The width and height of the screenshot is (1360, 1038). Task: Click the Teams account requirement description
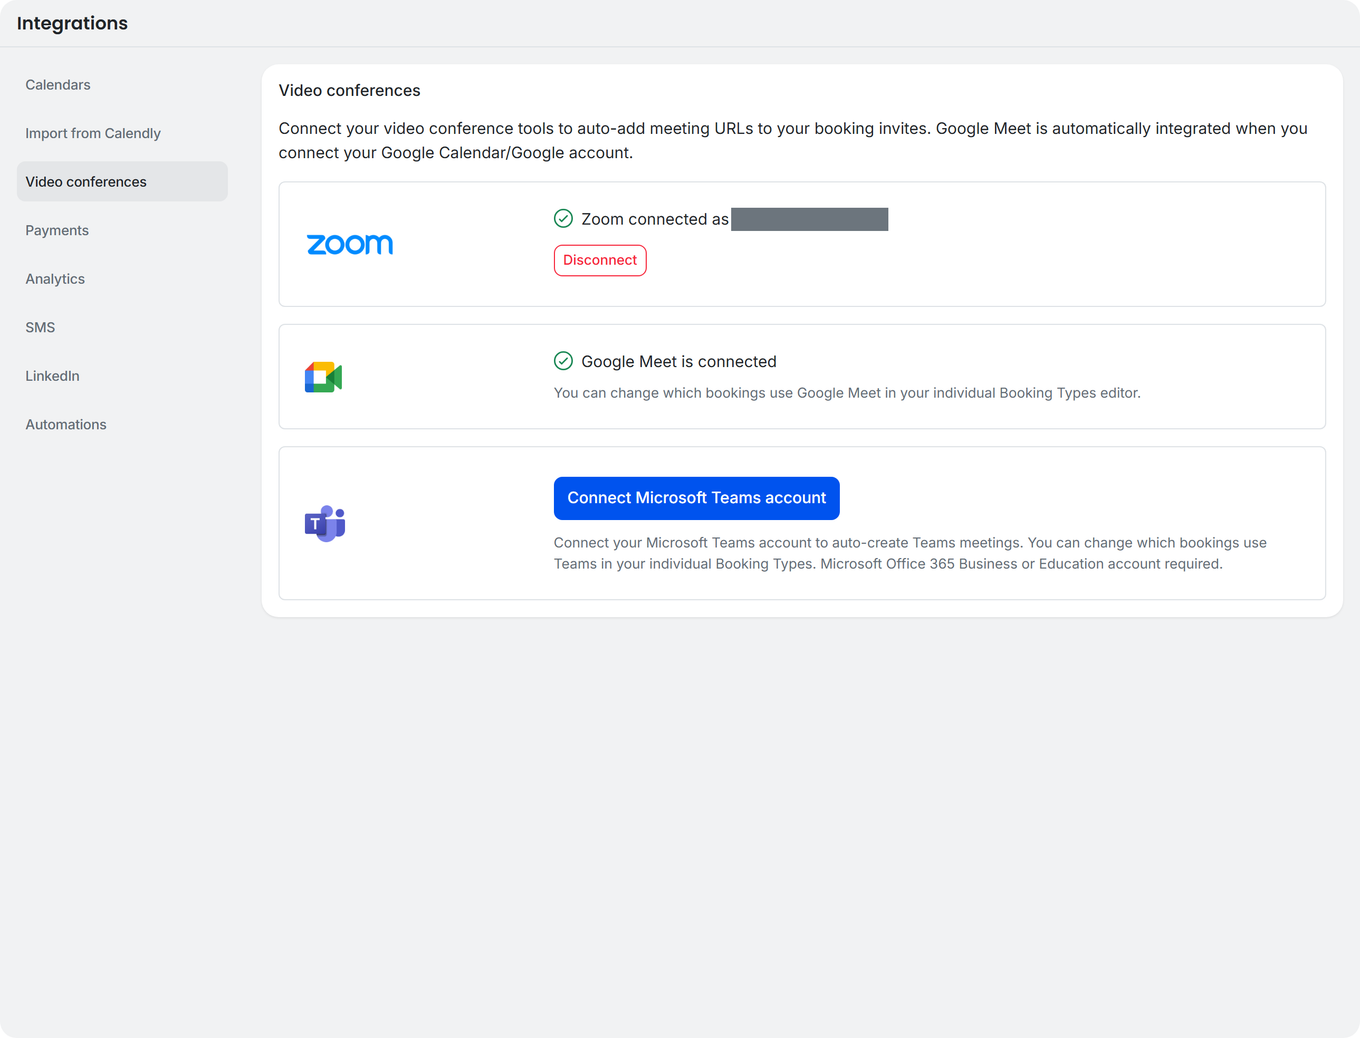910,553
